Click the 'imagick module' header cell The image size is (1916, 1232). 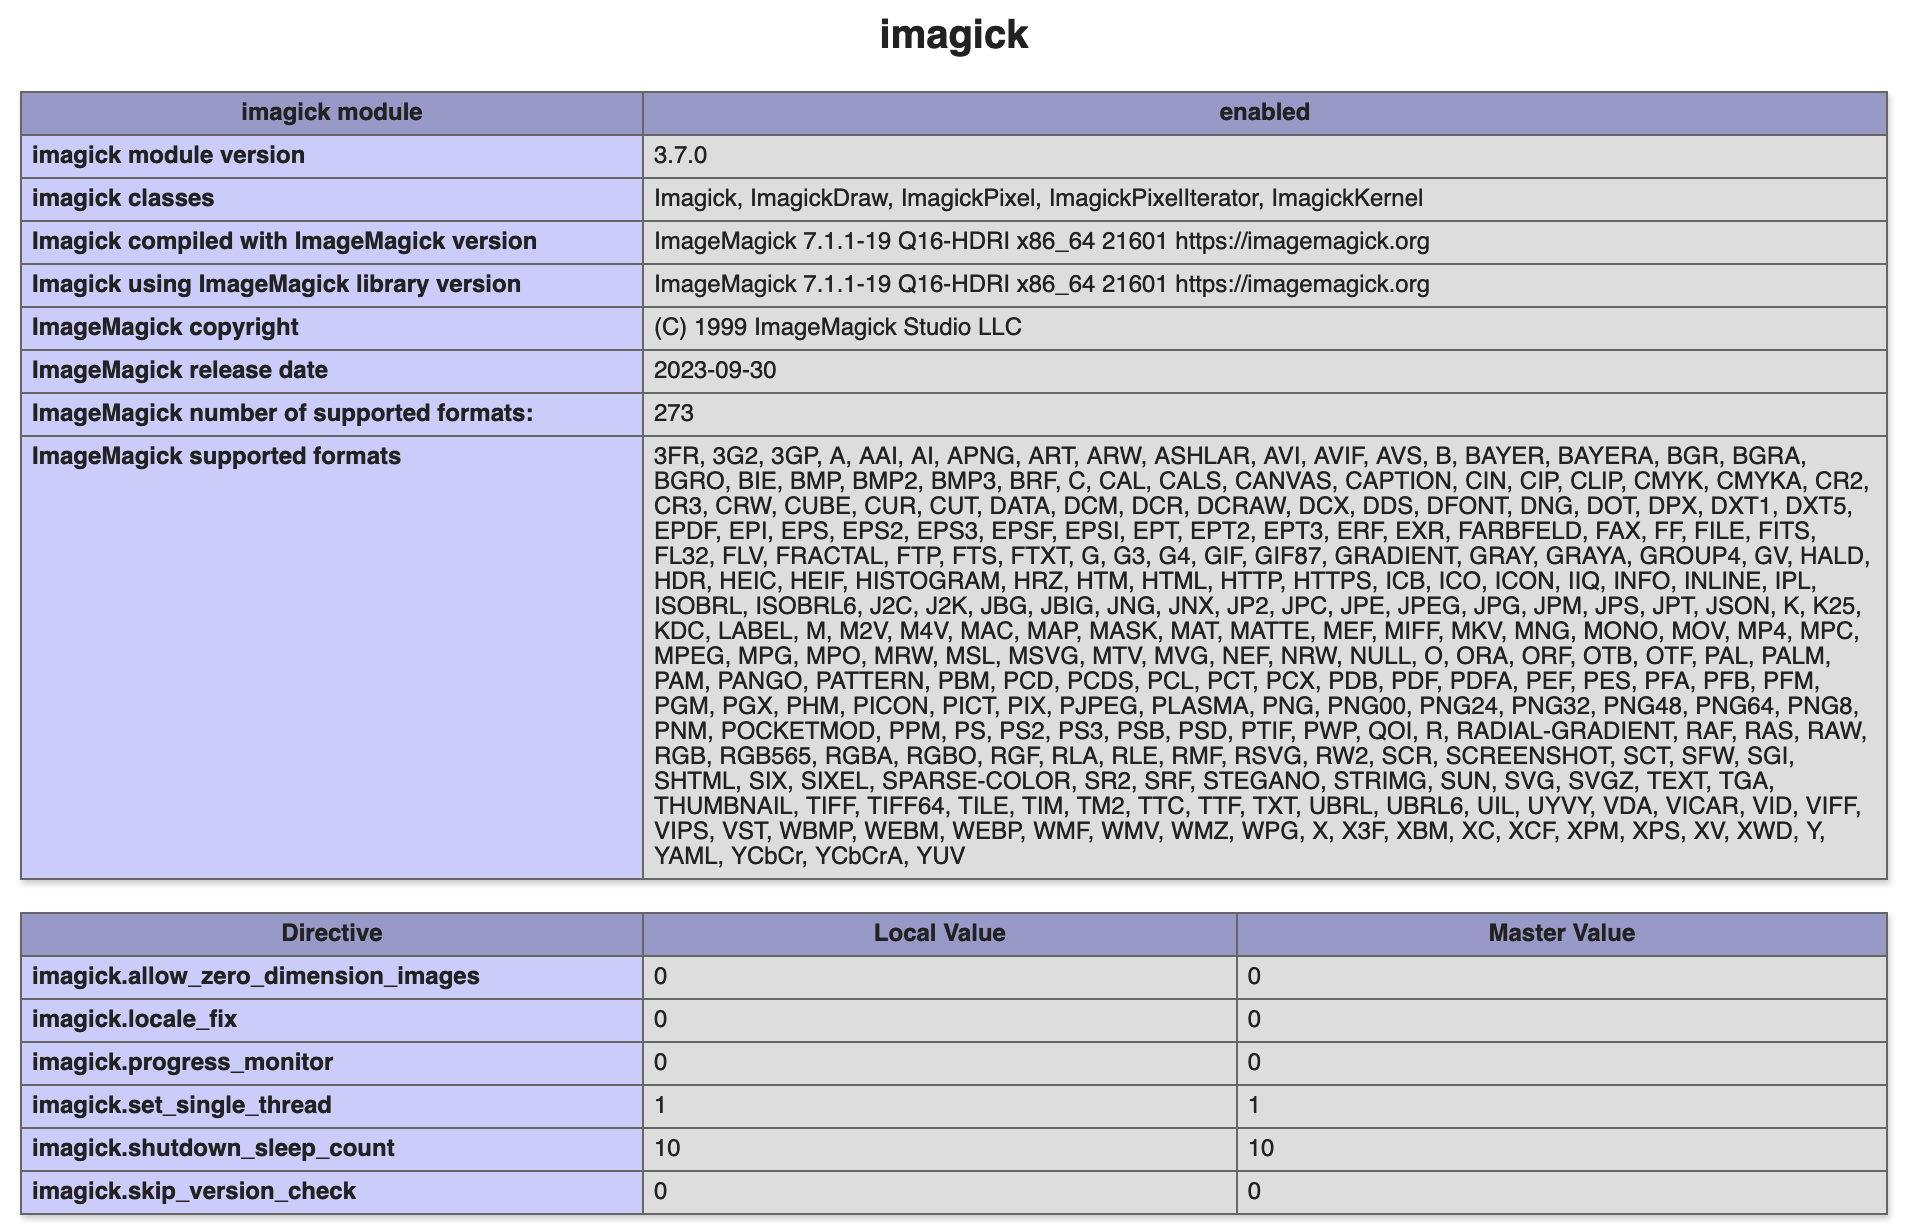click(x=331, y=112)
